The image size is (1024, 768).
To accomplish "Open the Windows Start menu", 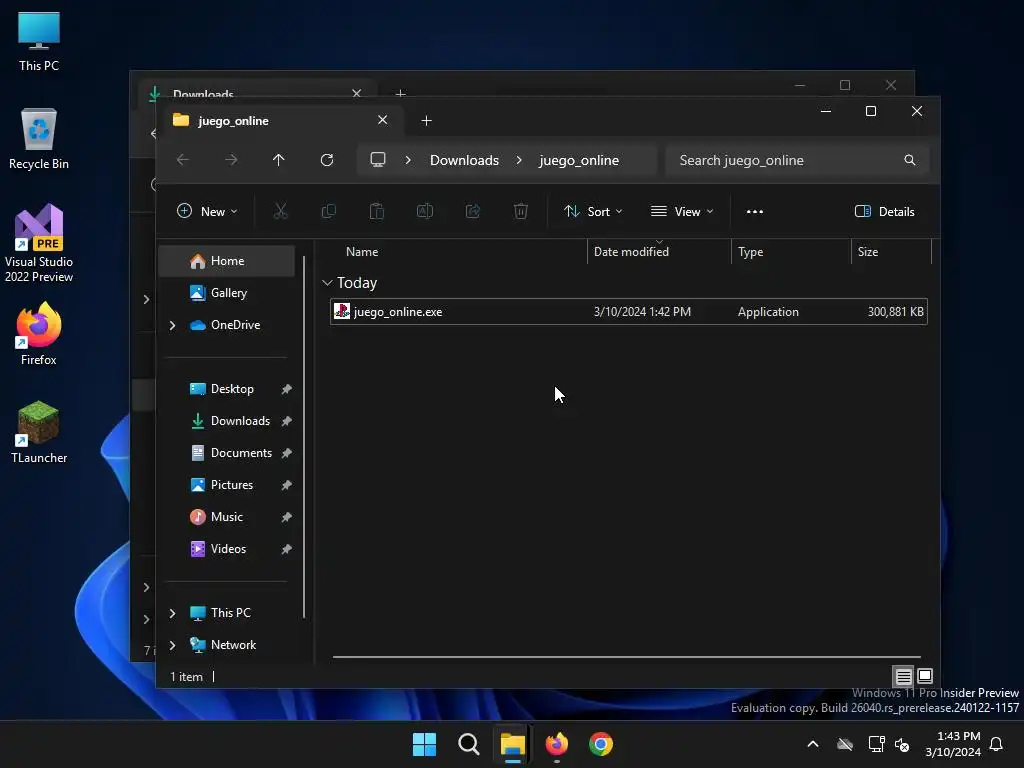I will pyautogui.click(x=424, y=744).
